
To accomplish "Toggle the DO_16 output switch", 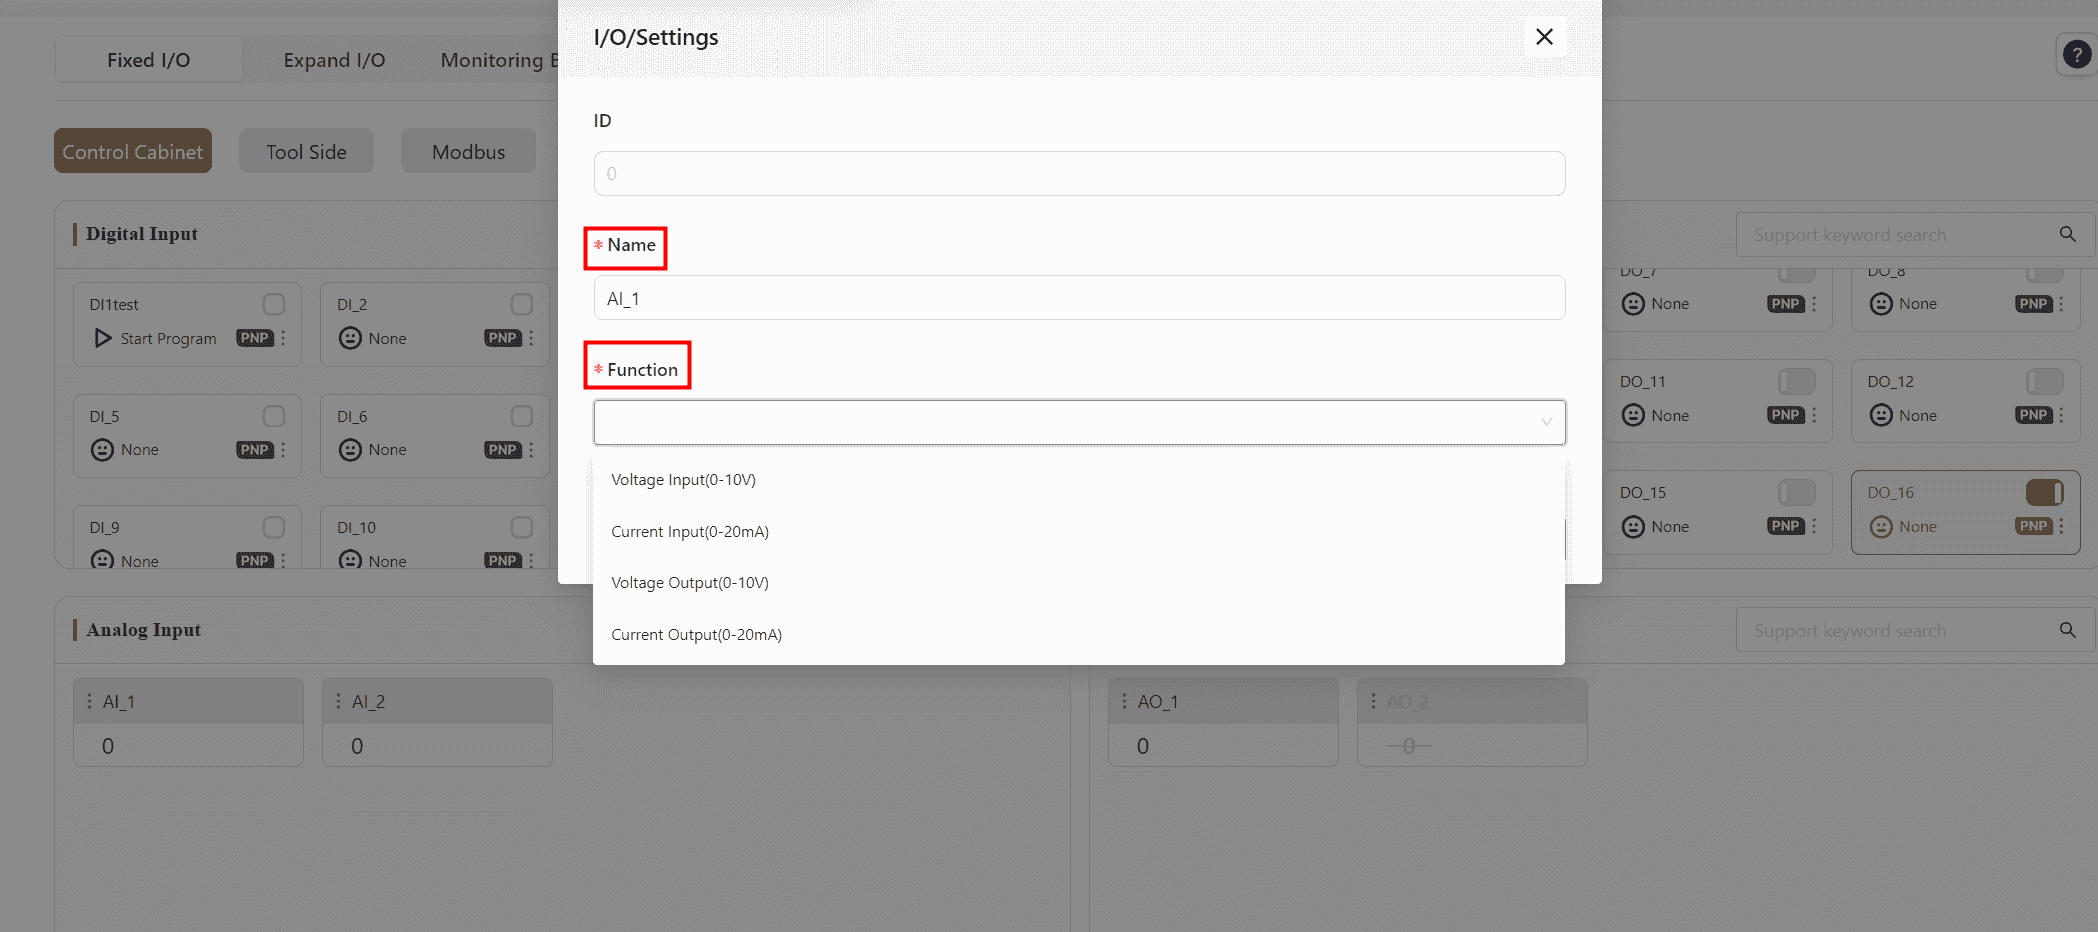I will point(2044,493).
